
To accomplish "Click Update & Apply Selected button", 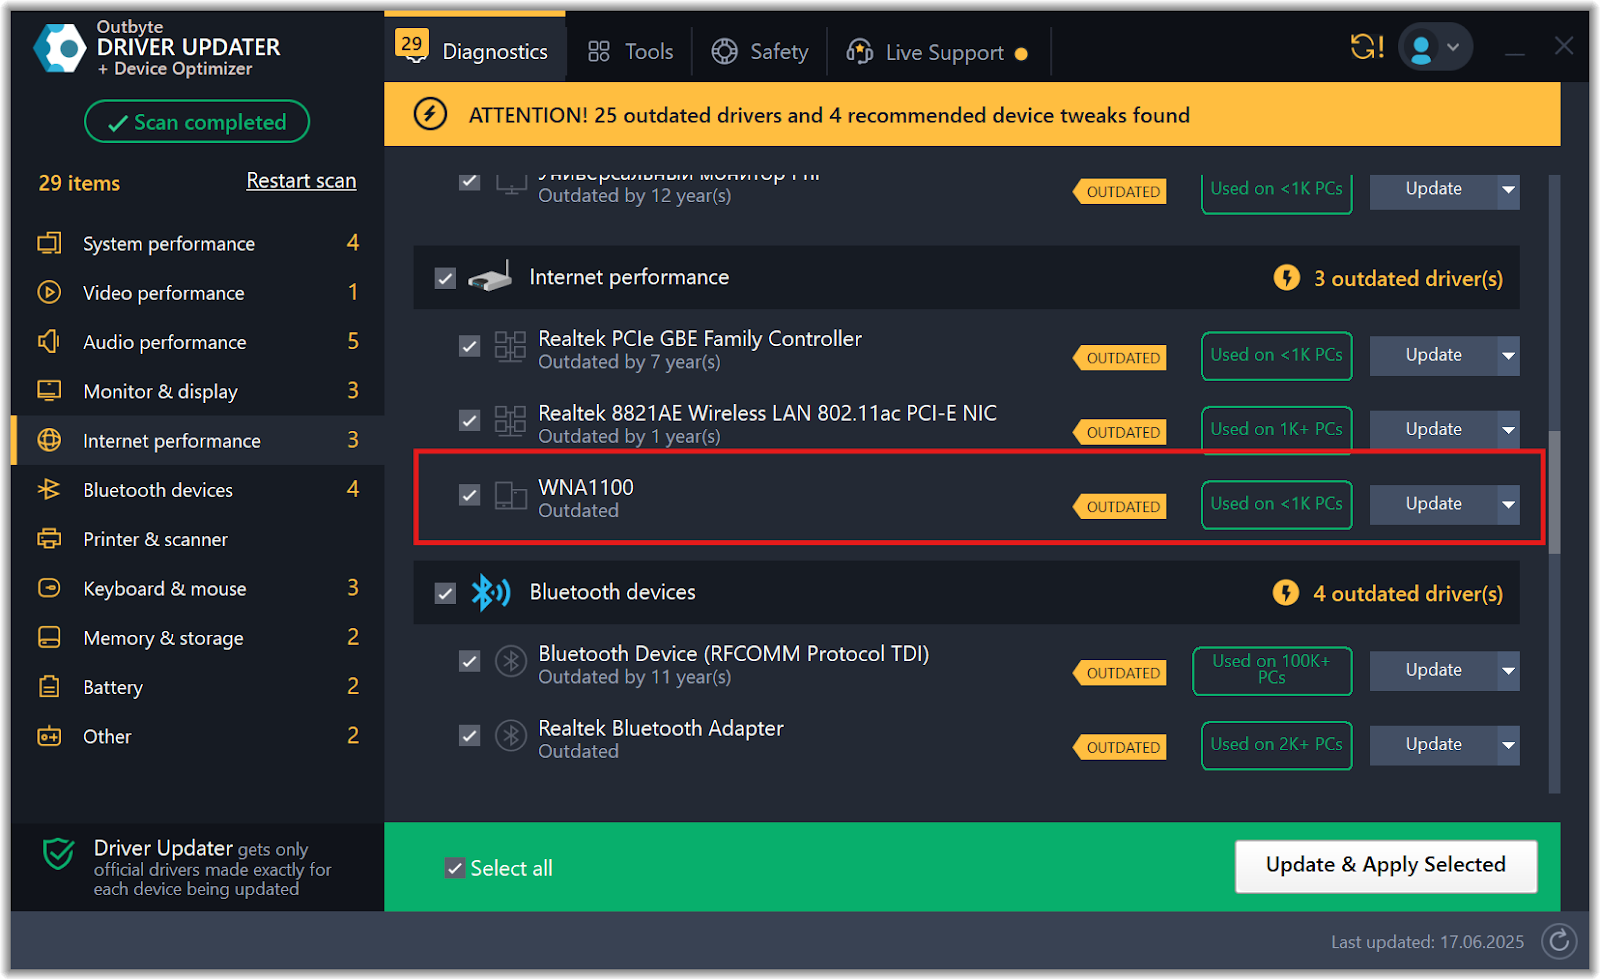I will pos(1385,865).
